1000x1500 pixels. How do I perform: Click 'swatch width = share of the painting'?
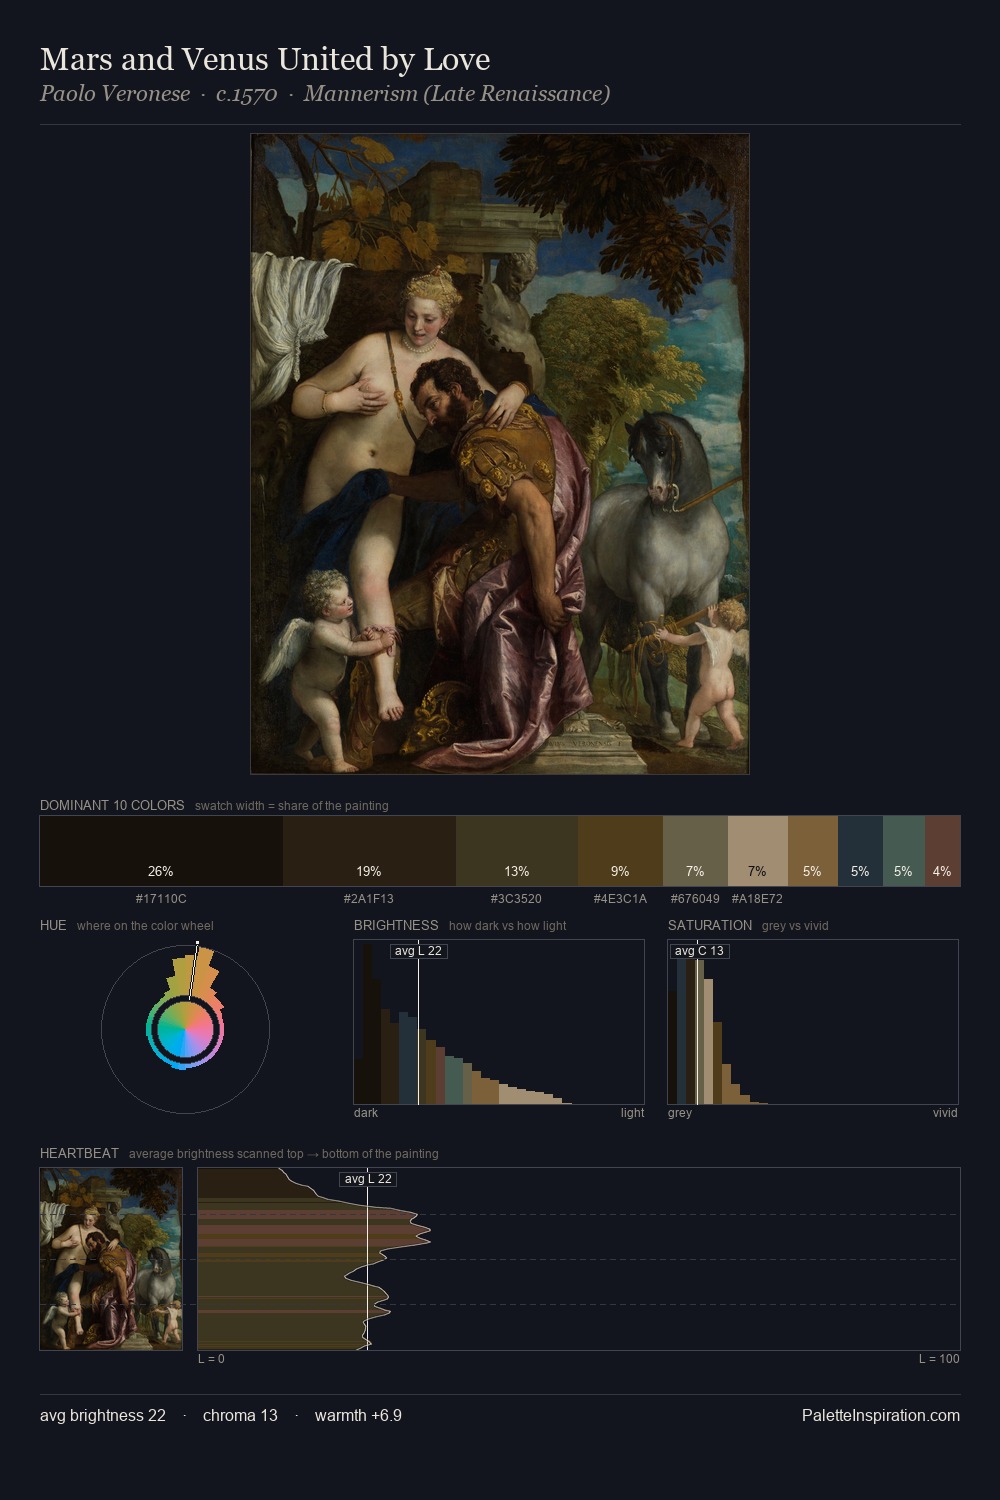(292, 806)
